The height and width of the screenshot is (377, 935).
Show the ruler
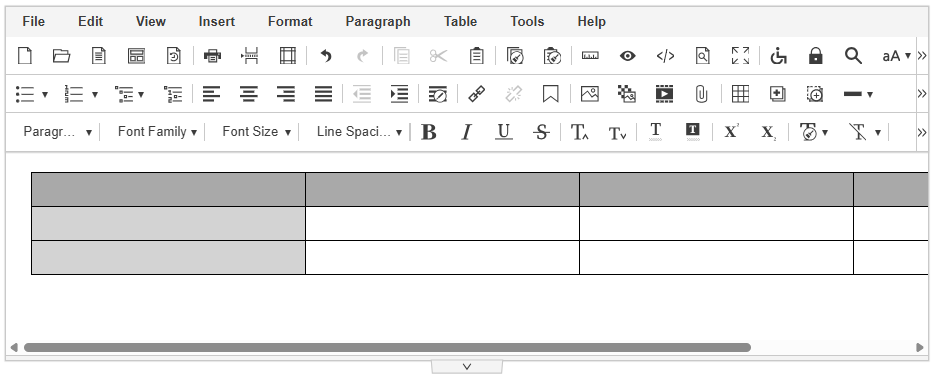pyautogui.click(x=590, y=56)
